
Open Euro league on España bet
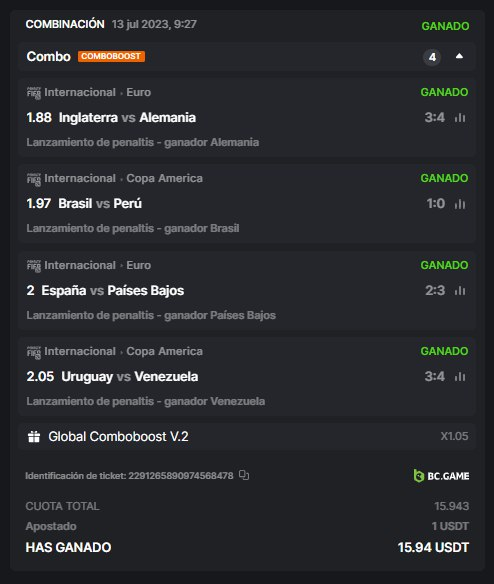(139, 265)
